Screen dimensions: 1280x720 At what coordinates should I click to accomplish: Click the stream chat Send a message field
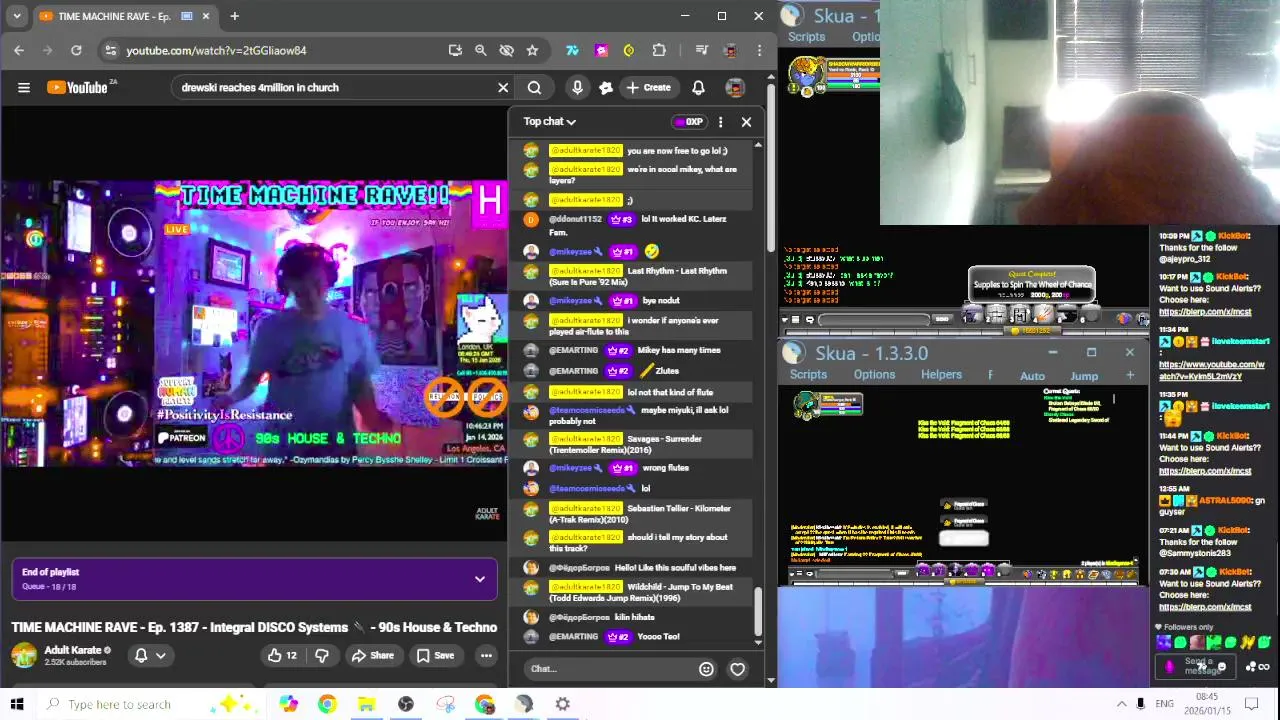[1200, 666]
